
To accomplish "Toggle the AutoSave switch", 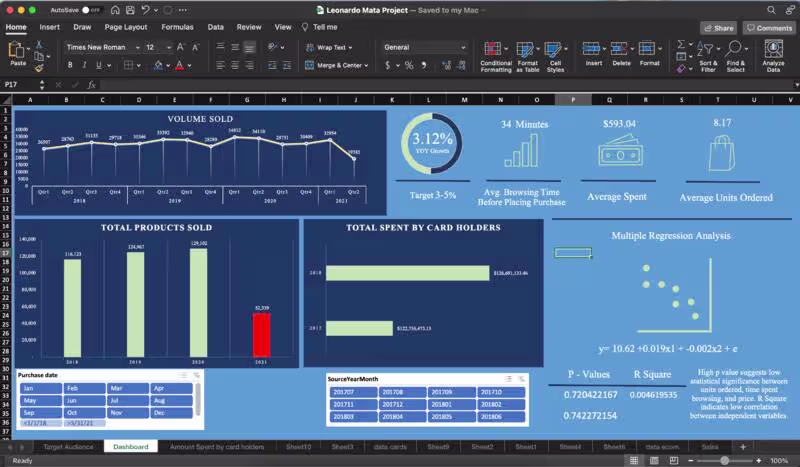I will (90, 10).
